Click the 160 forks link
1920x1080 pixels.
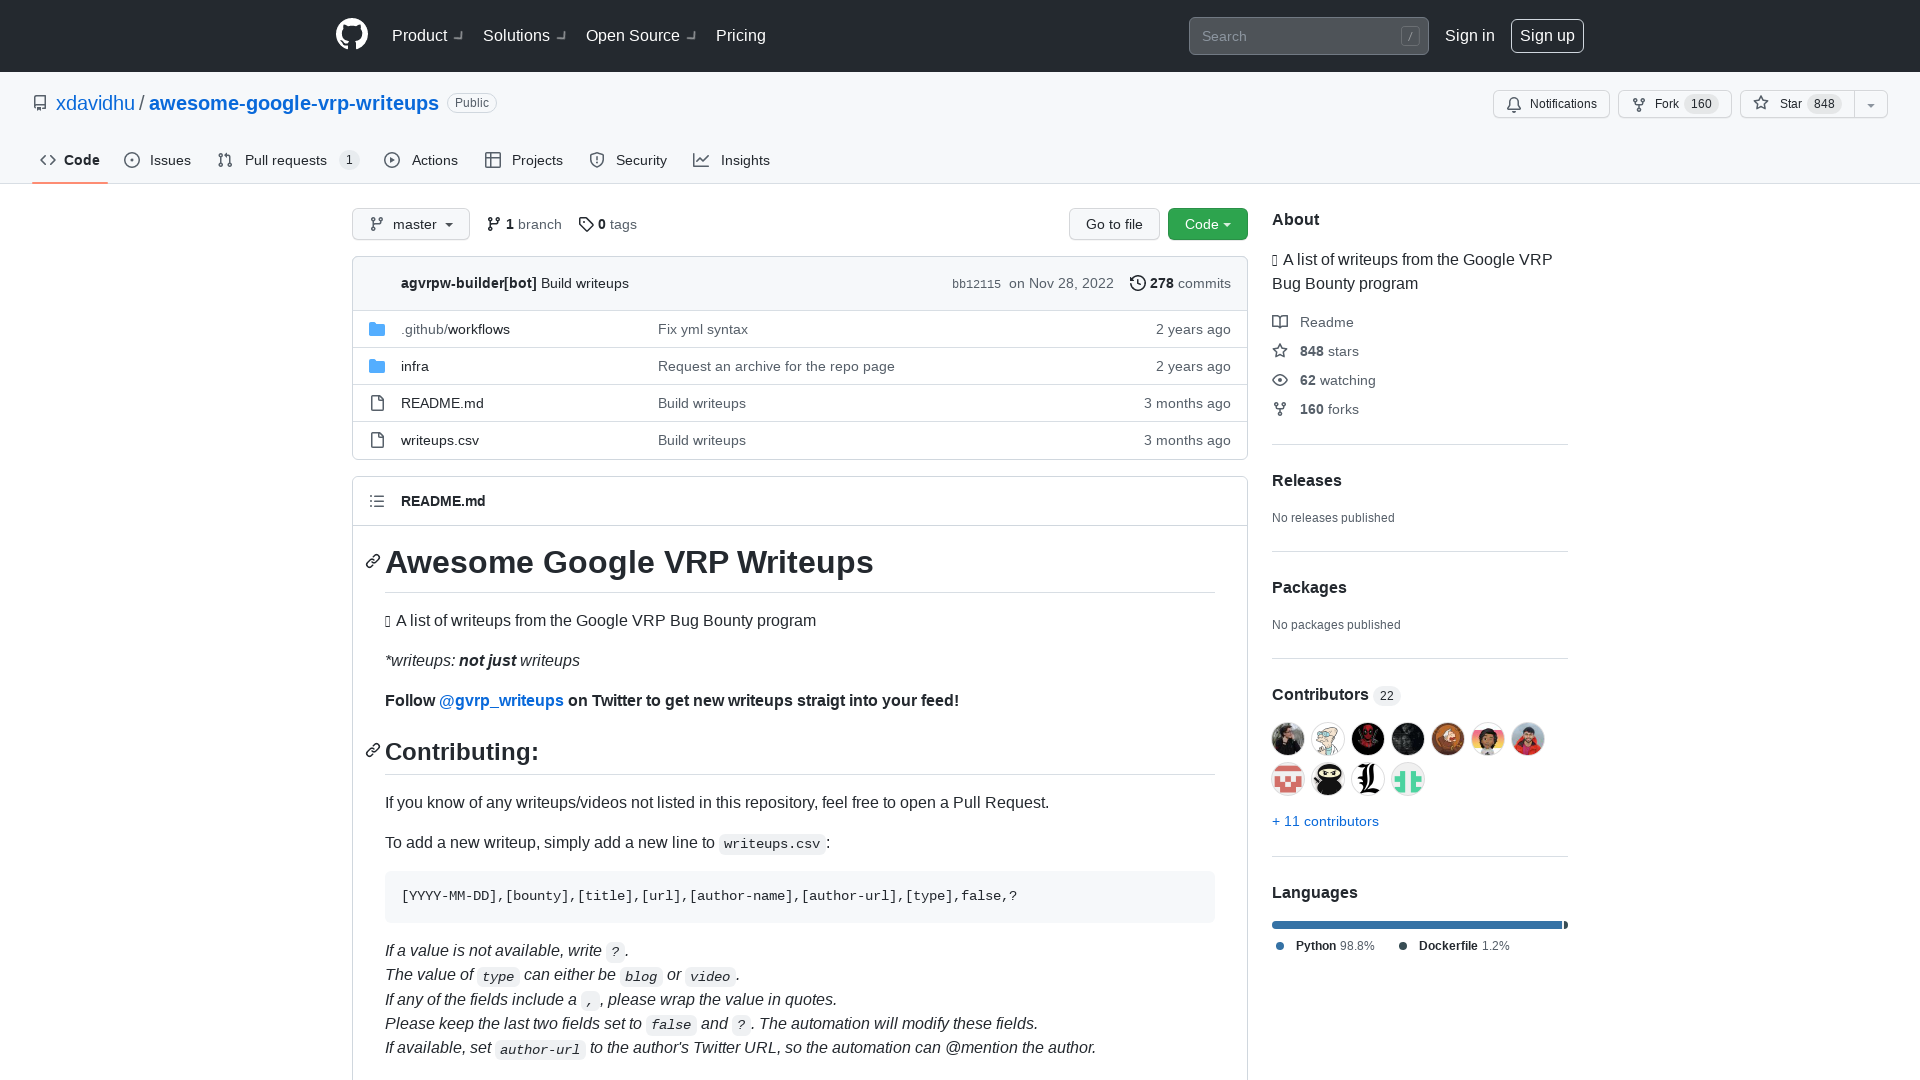click(1316, 409)
